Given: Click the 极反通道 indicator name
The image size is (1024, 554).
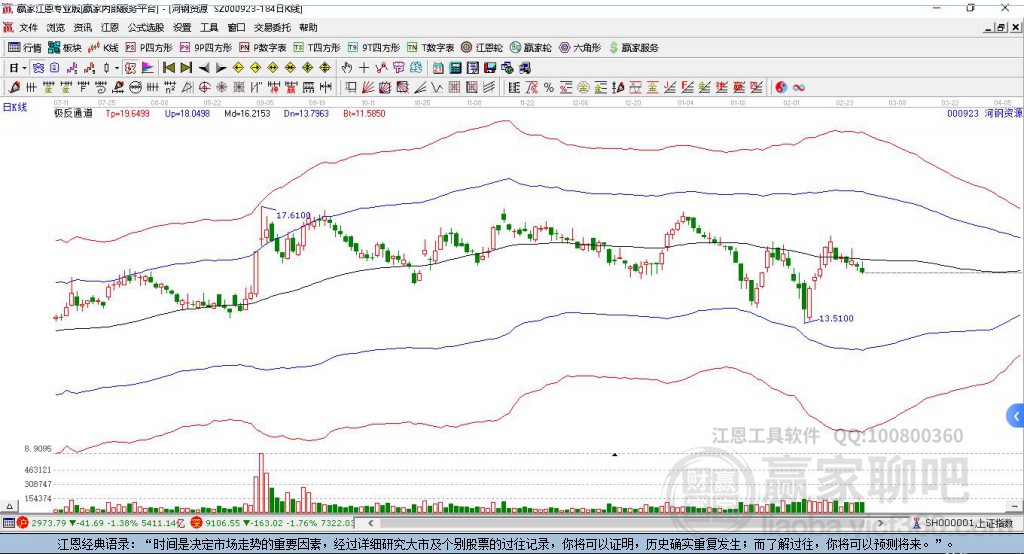Looking at the screenshot, I should pos(73,113).
